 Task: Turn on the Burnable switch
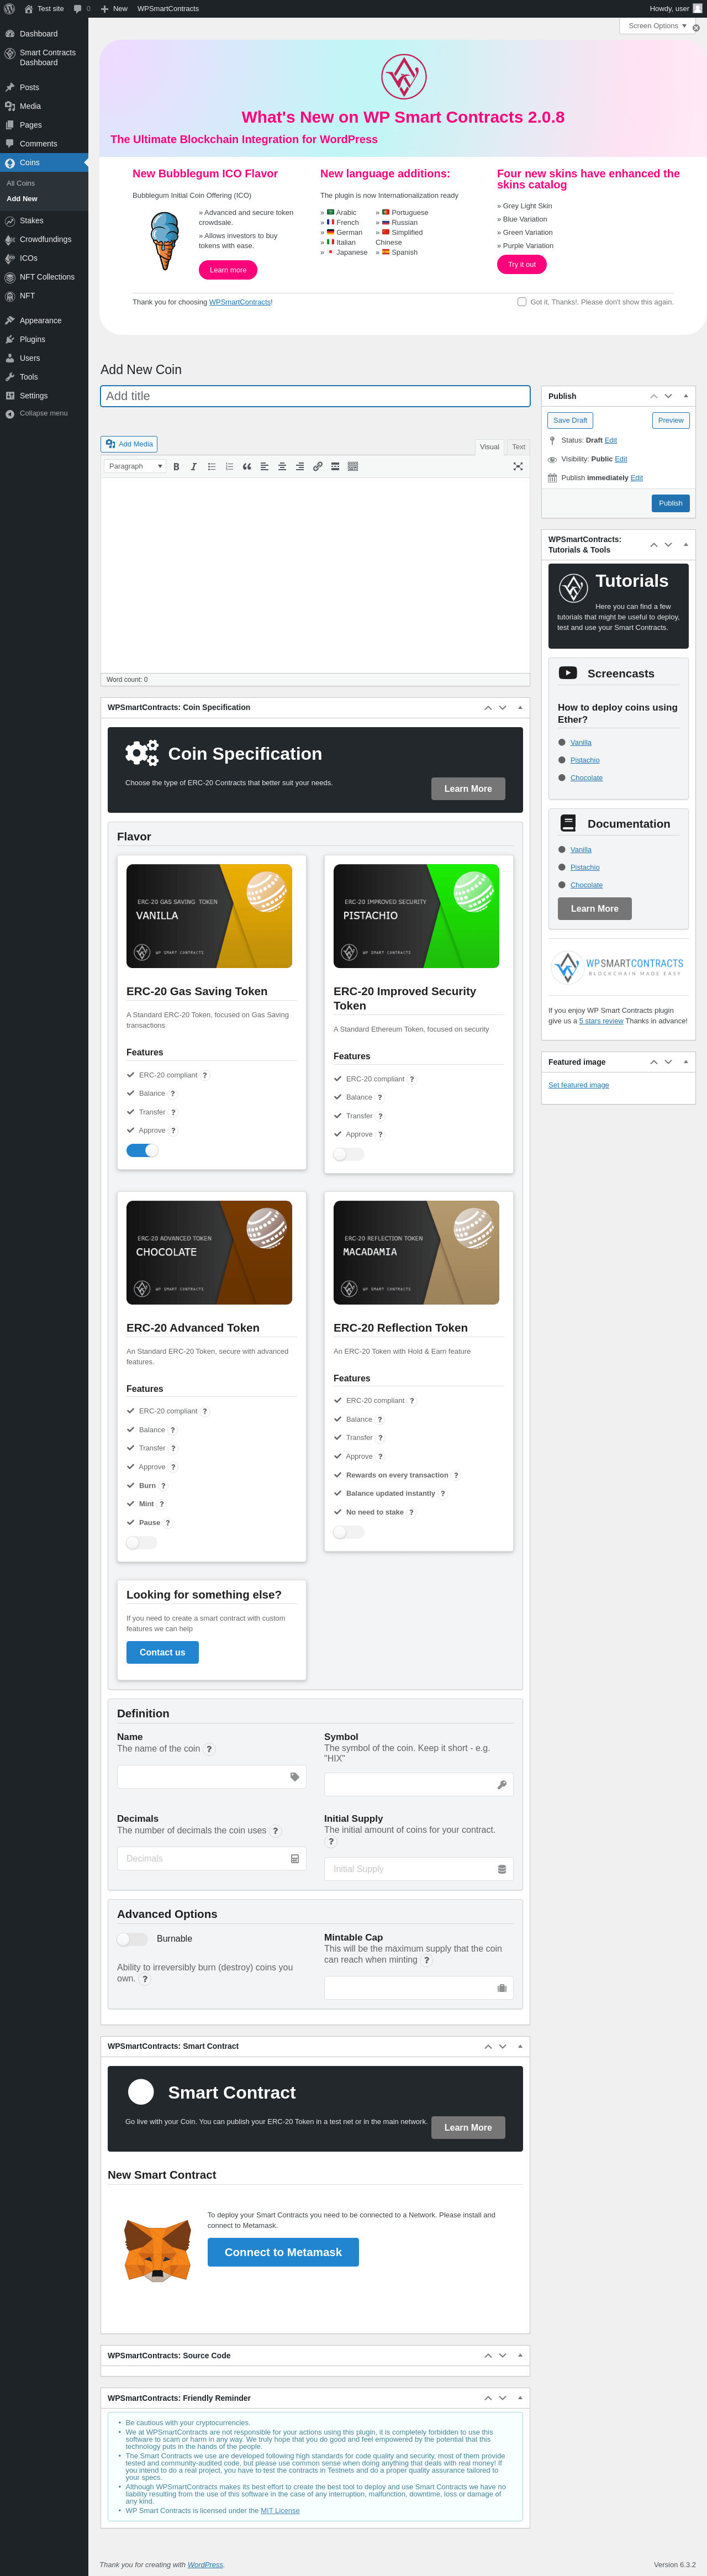[x=132, y=1939]
